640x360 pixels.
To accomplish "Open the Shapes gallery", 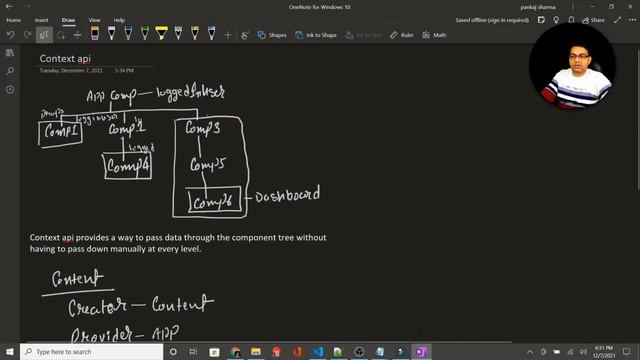I will point(272,35).
